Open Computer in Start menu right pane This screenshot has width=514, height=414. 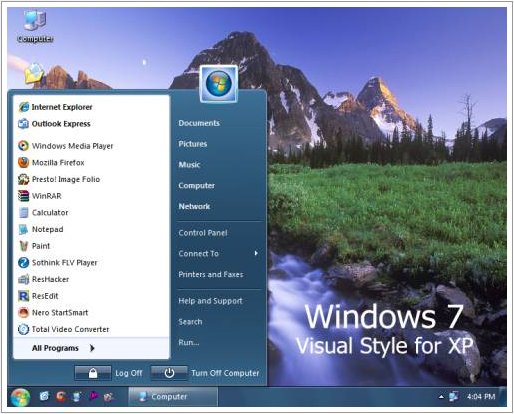196,185
